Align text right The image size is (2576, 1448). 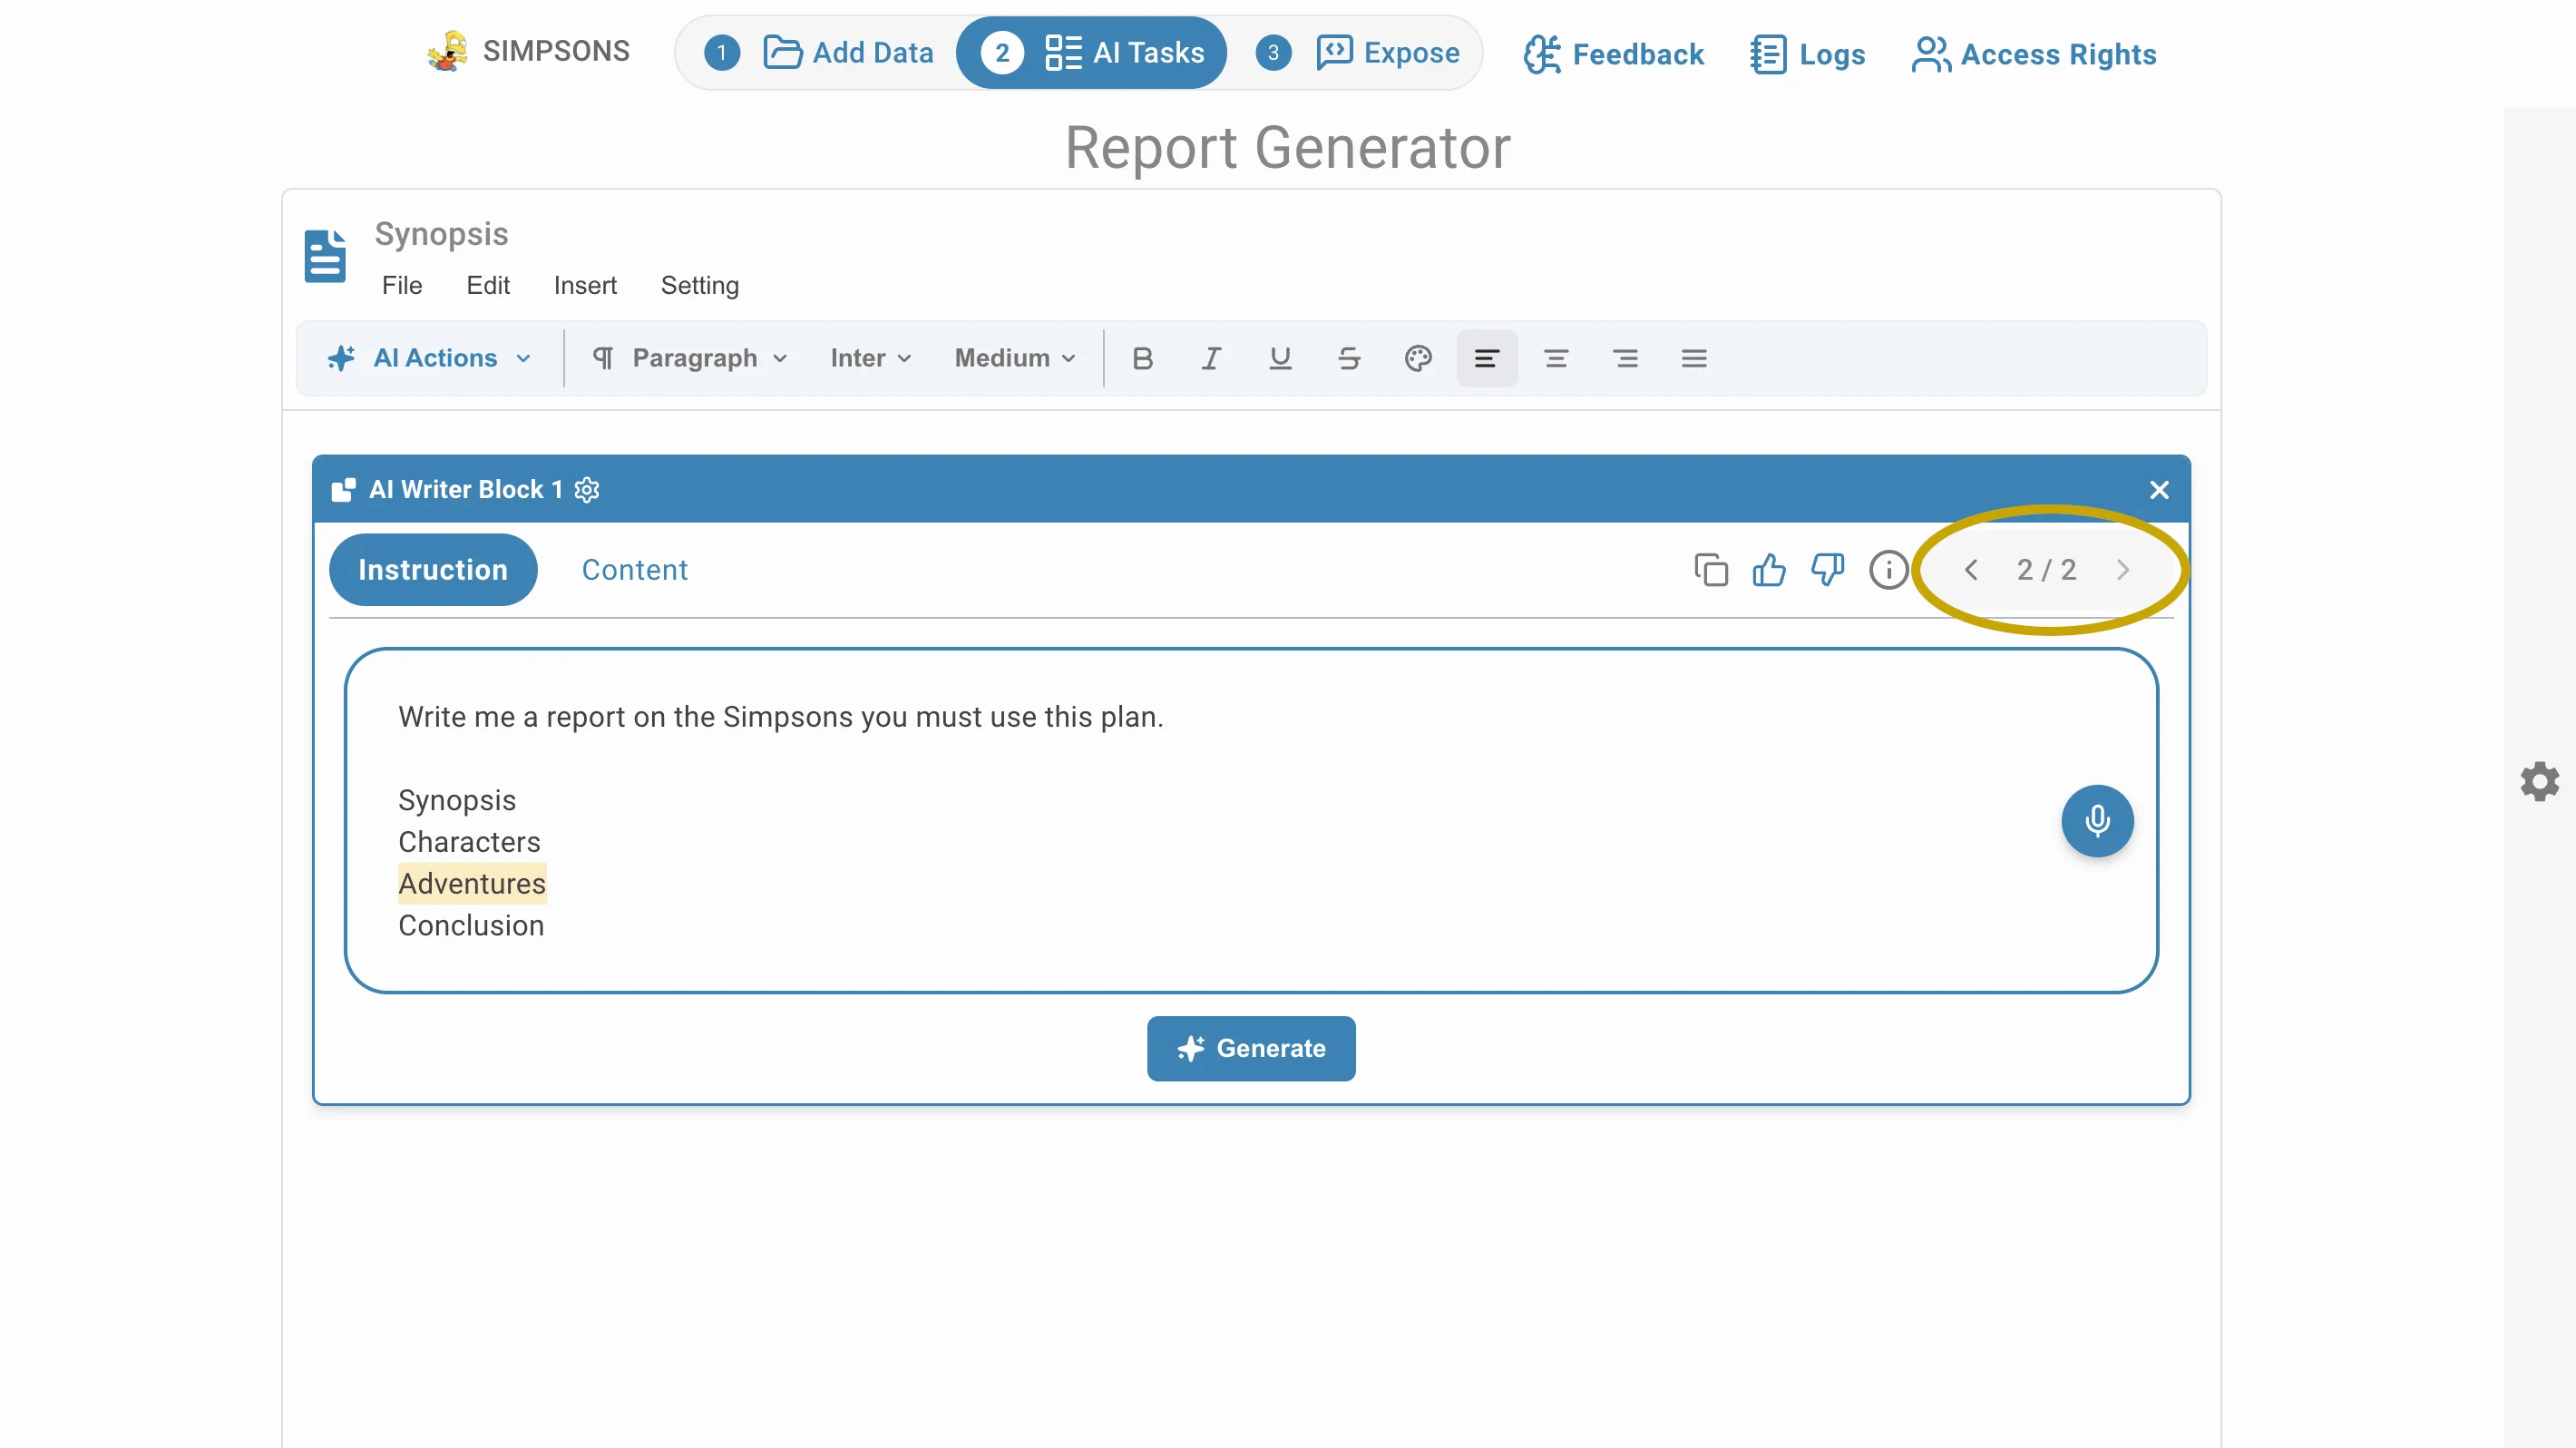tap(1626, 358)
